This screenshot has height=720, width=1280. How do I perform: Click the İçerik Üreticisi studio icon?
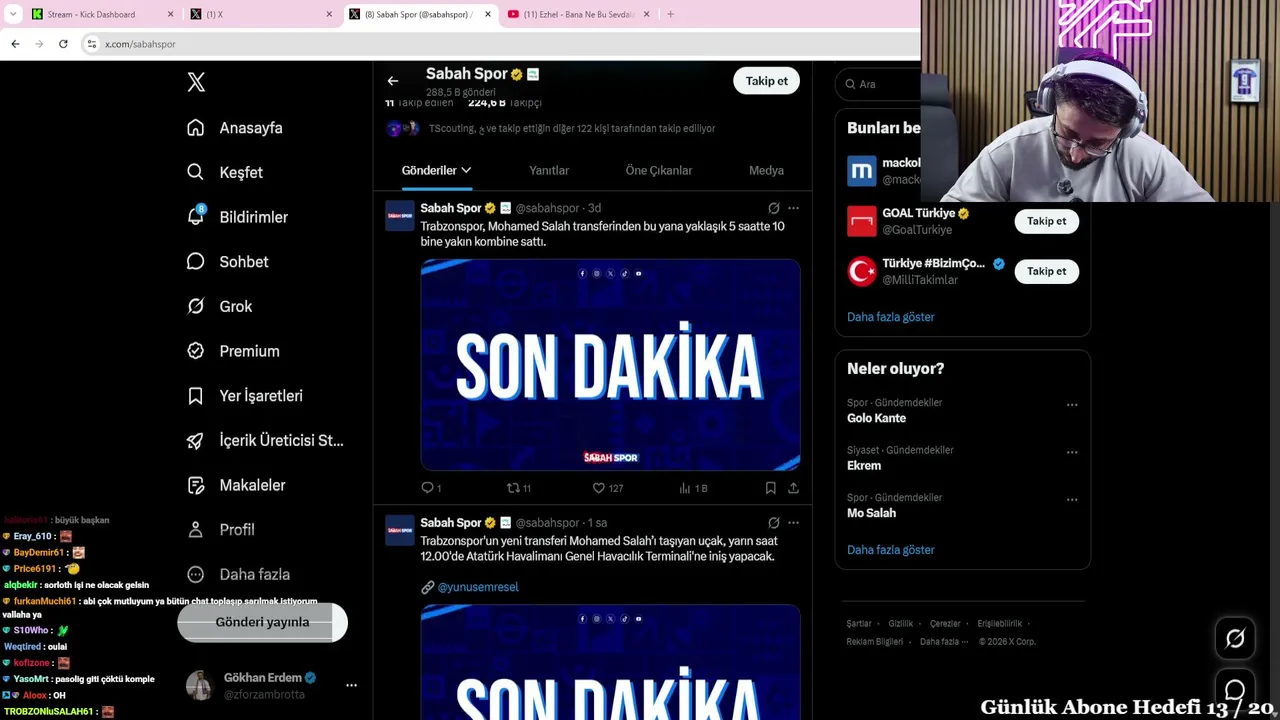196,440
